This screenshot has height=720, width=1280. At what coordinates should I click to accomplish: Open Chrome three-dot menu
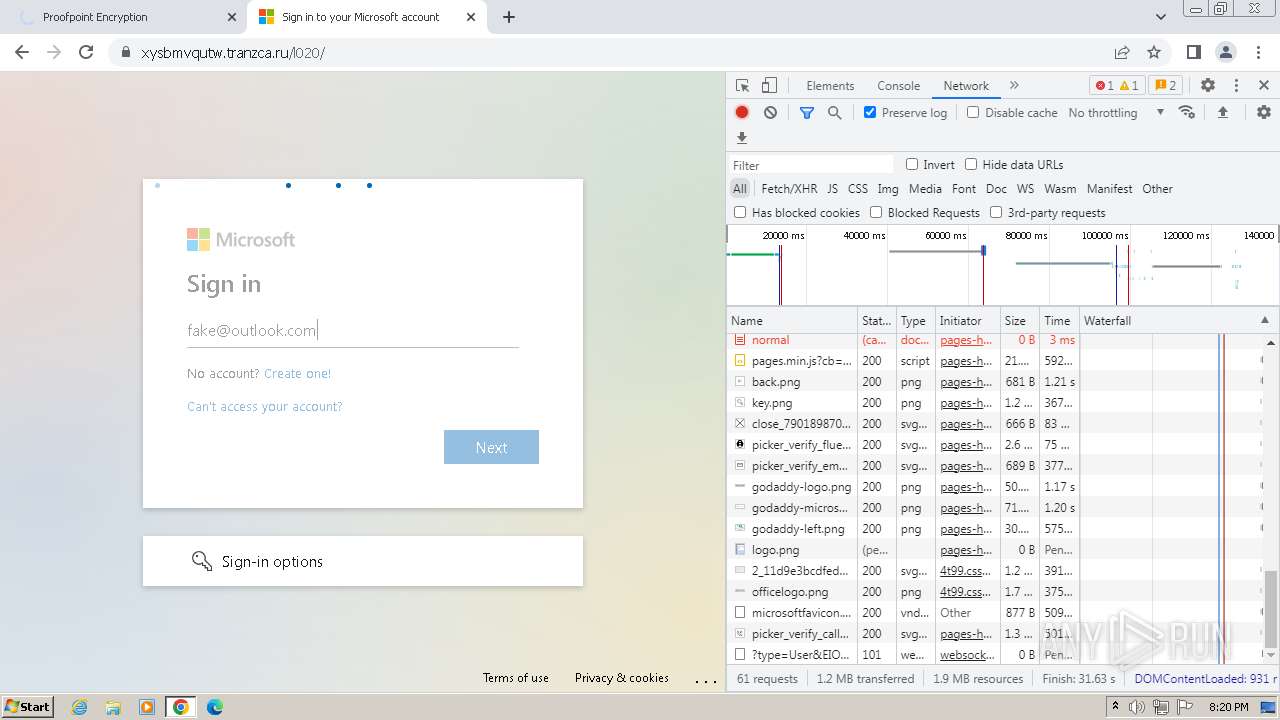[1258, 52]
